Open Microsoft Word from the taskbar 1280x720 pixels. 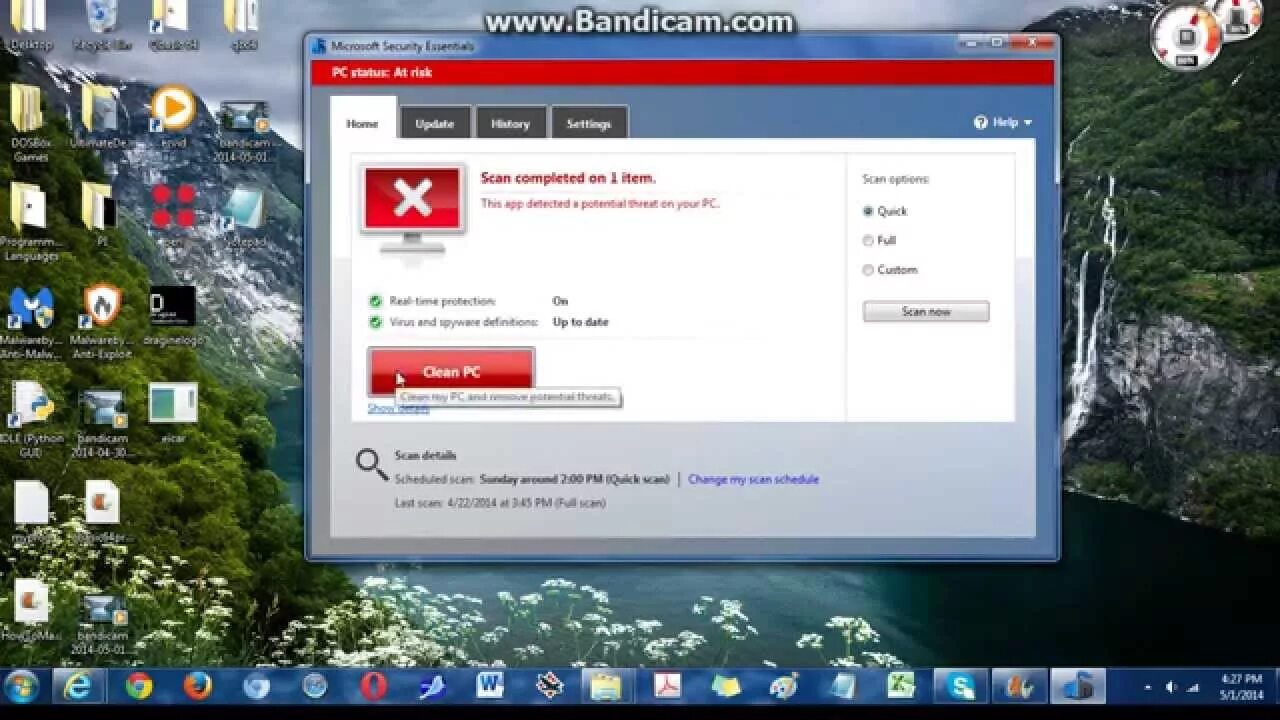[490, 686]
